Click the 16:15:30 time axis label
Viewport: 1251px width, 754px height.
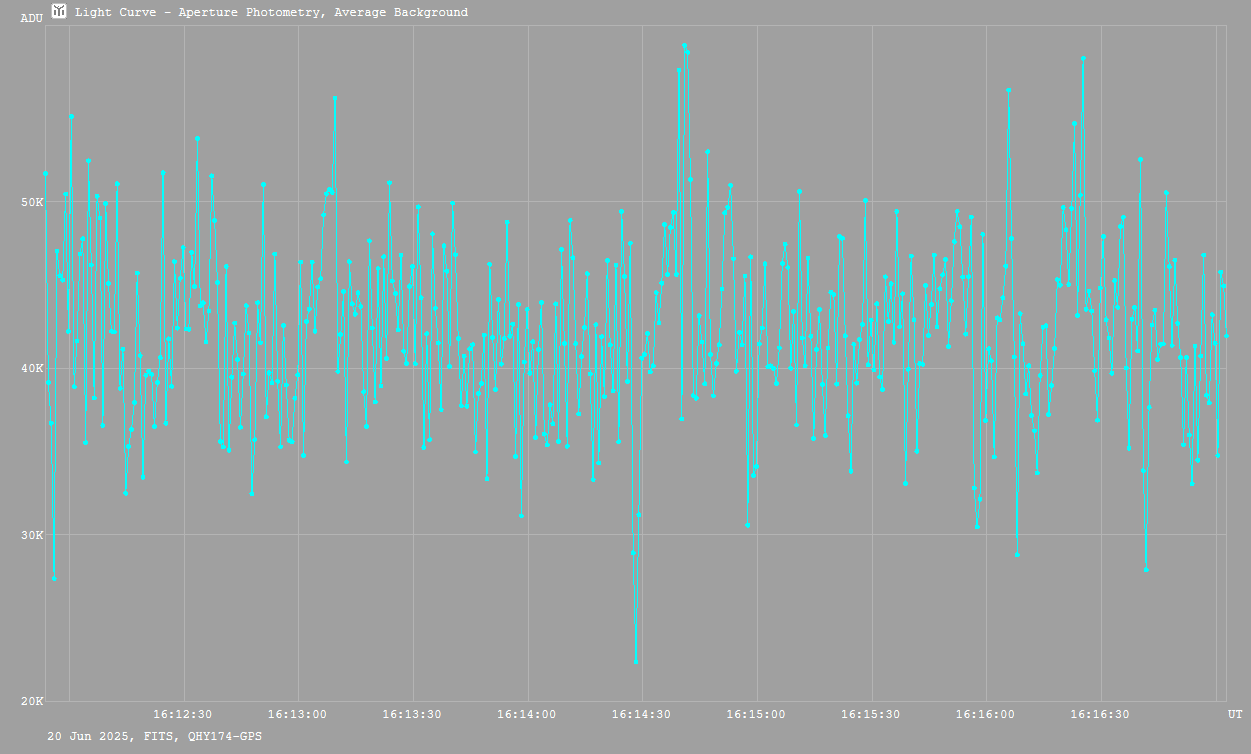coord(871,714)
